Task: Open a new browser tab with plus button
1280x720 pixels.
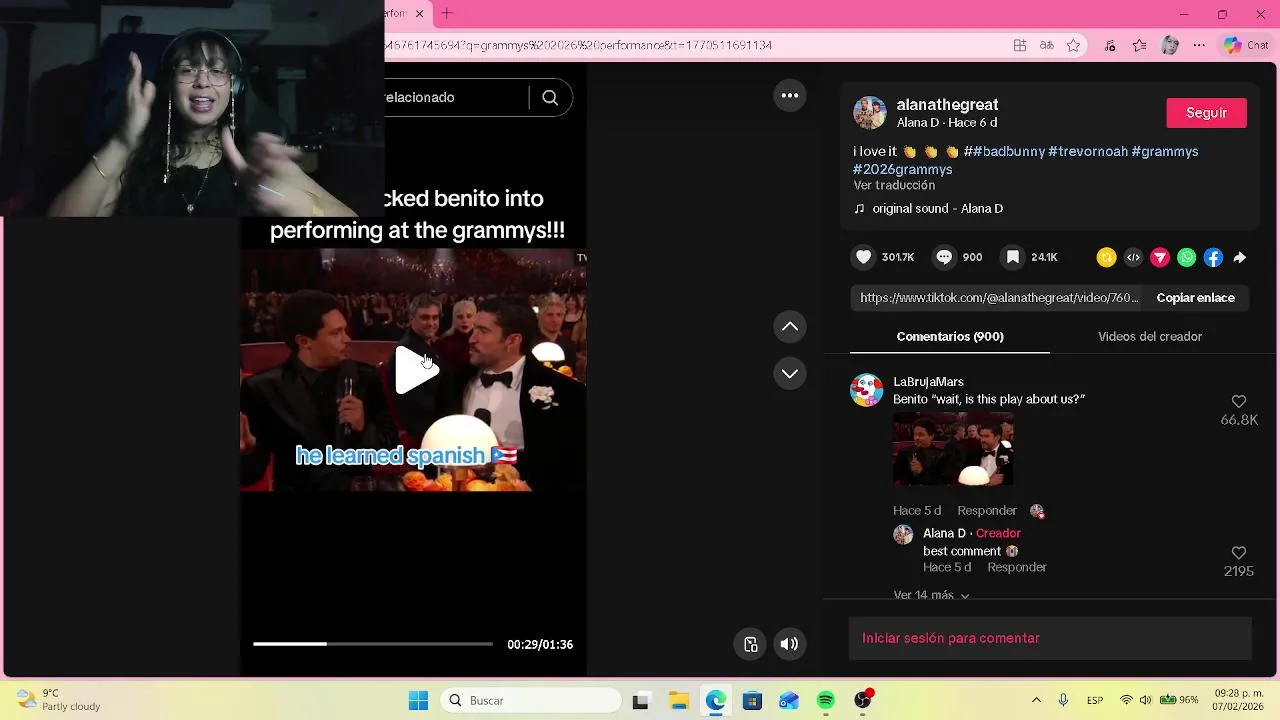Action: pos(447,14)
